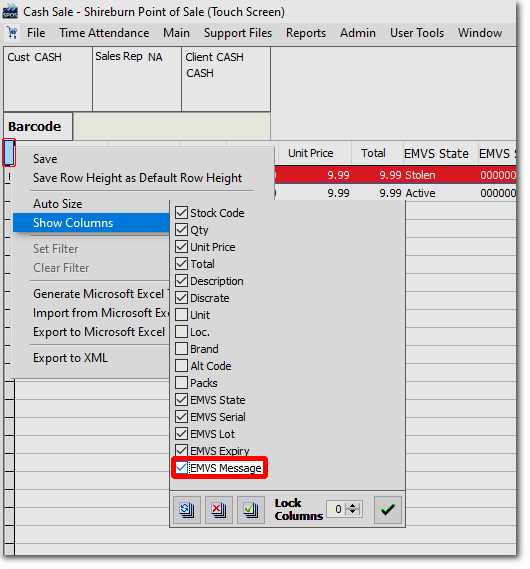
Task: Decrease the Lock Columns value with the down arrow
Action: [x=352, y=512]
